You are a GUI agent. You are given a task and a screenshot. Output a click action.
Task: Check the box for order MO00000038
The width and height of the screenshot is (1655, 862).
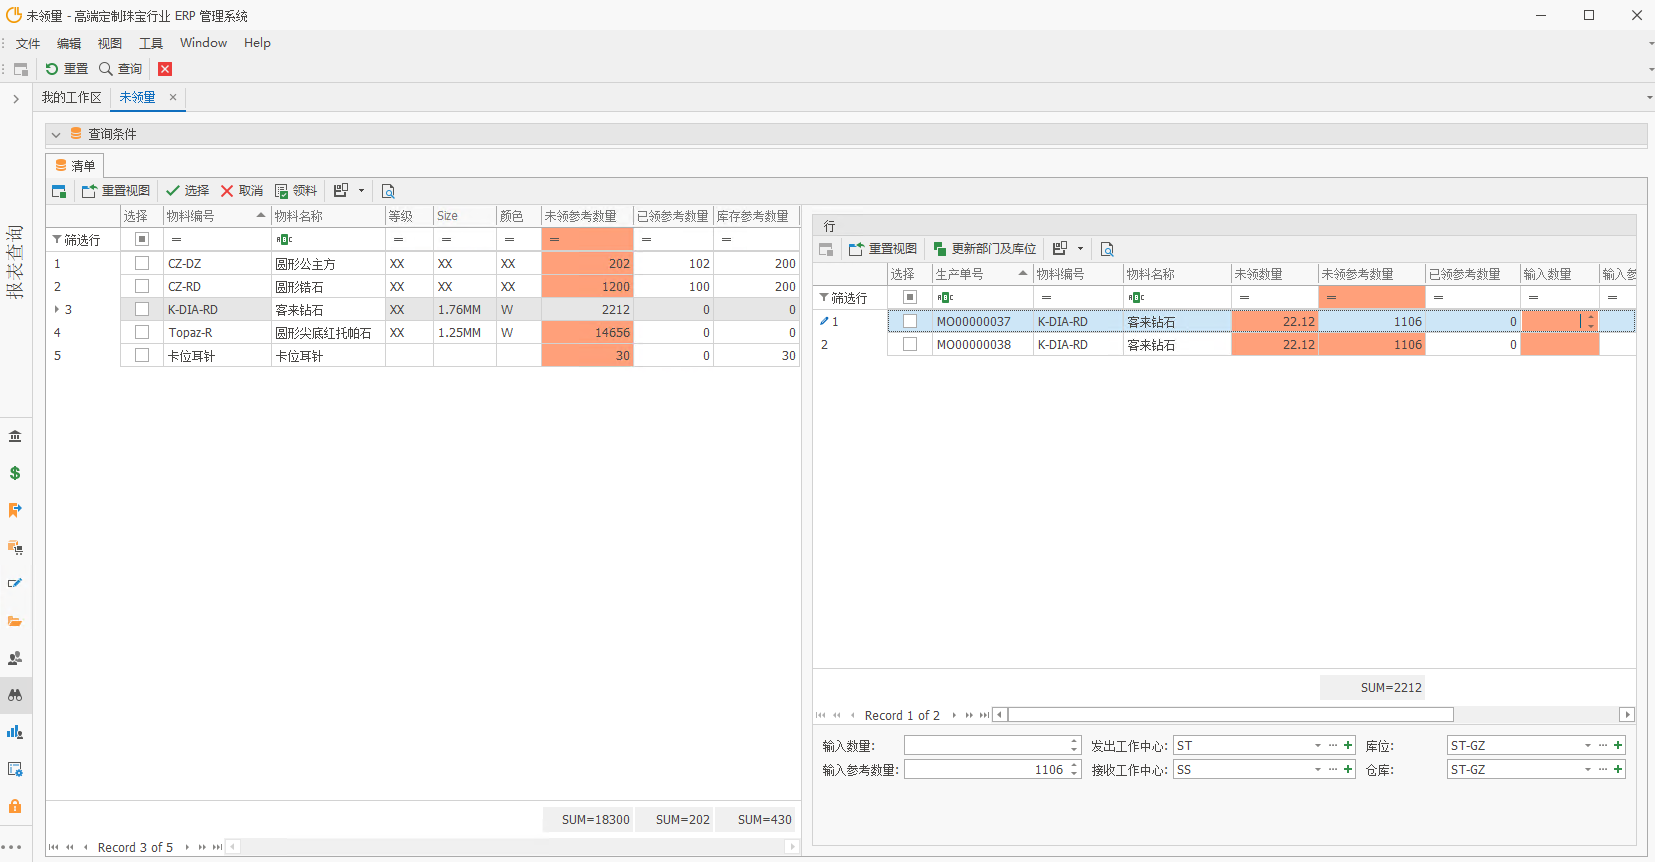point(910,344)
